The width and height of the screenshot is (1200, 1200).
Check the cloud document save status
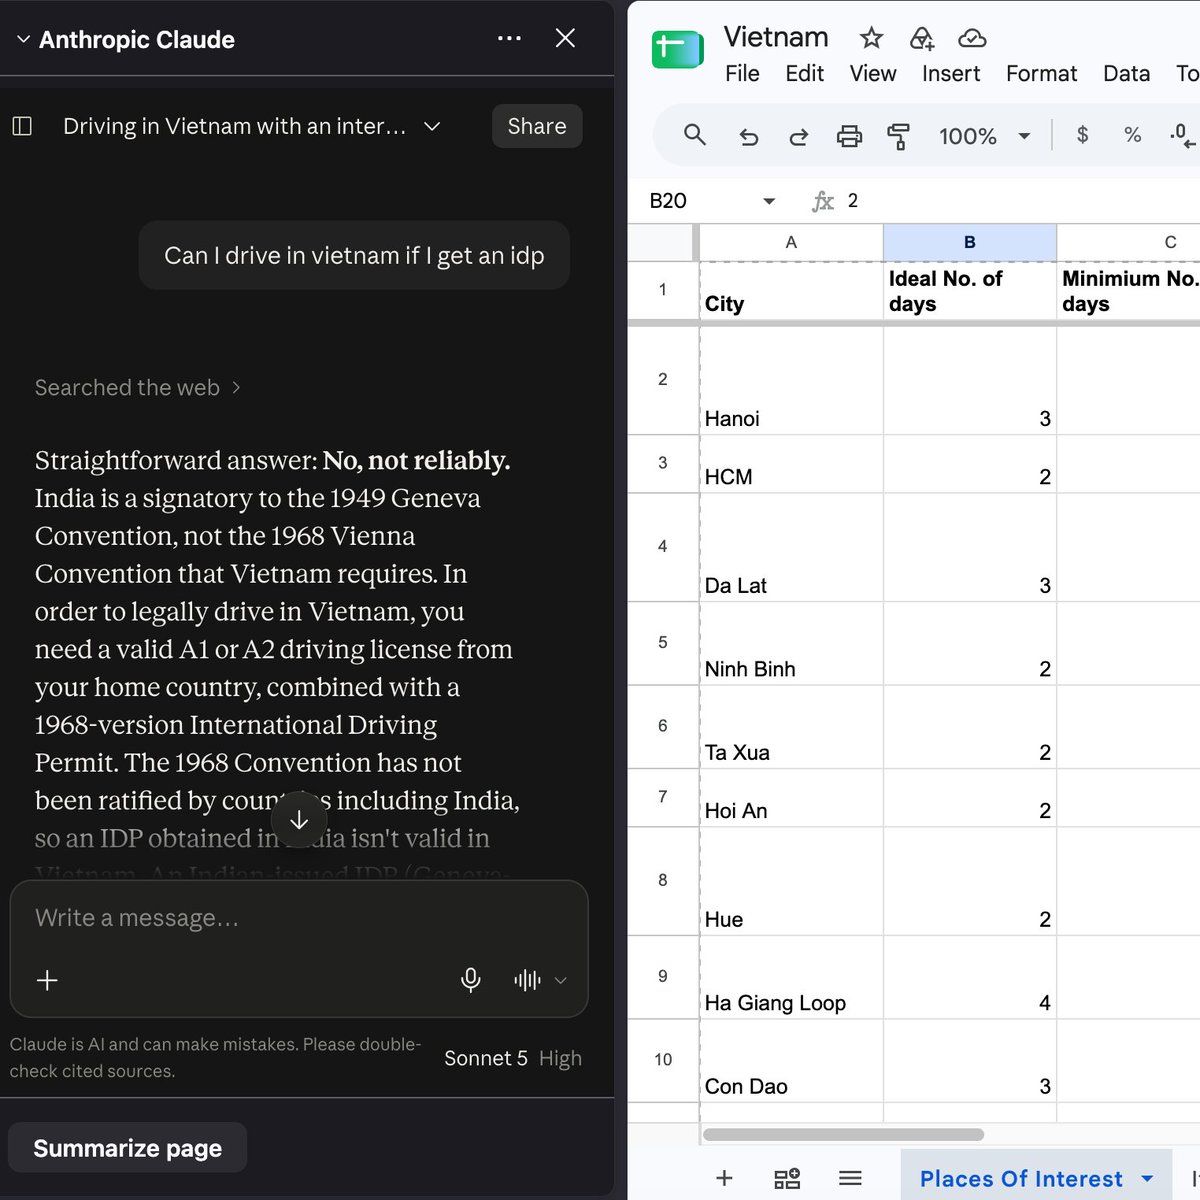click(972, 38)
